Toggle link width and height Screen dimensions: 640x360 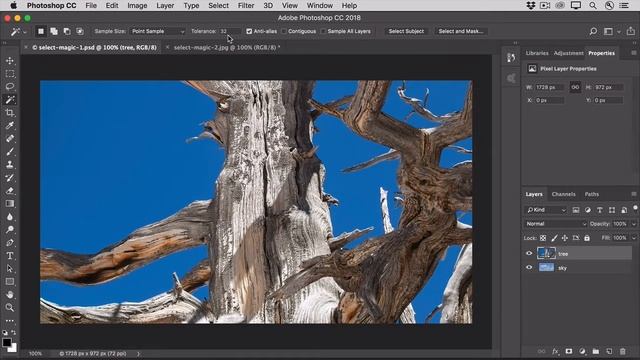pyautogui.click(x=575, y=87)
